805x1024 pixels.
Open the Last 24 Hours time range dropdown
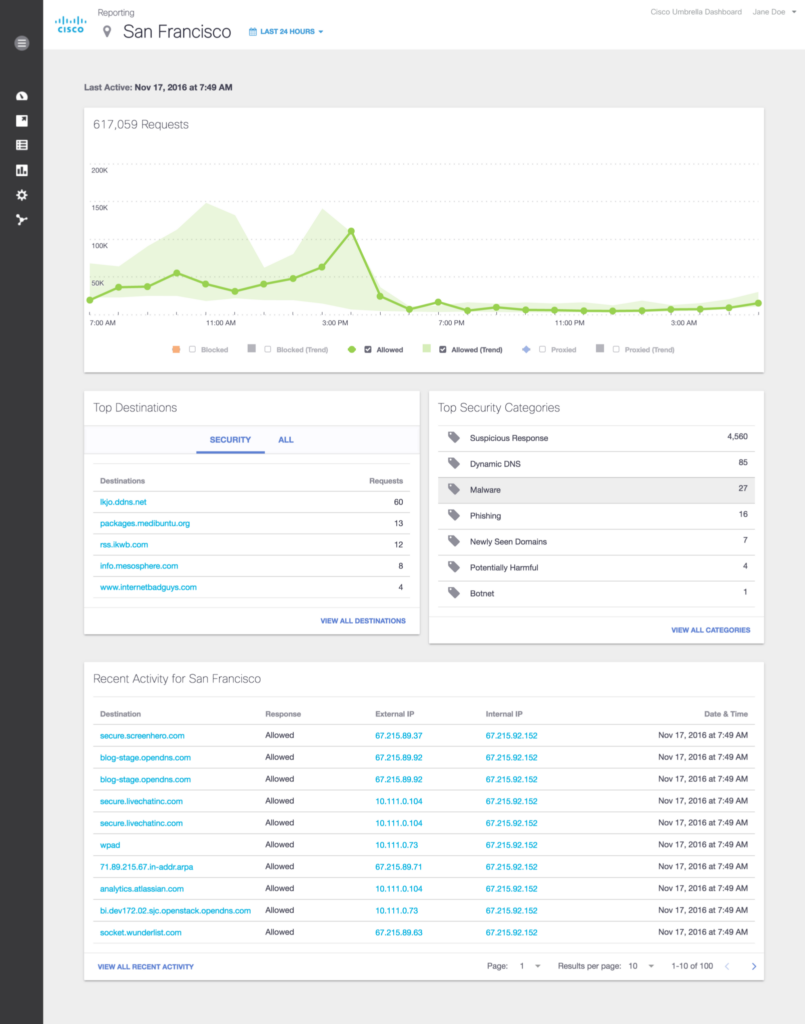point(286,31)
